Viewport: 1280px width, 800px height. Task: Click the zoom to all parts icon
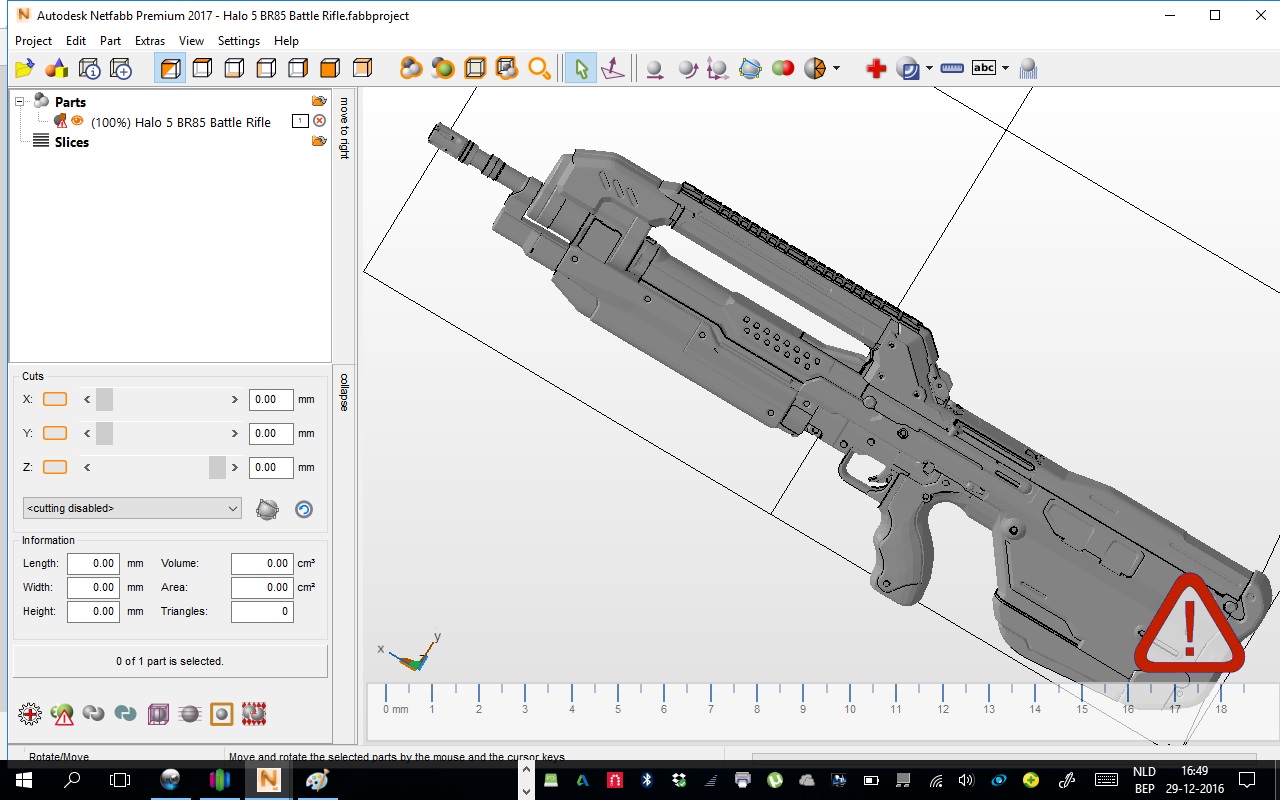[411, 68]
